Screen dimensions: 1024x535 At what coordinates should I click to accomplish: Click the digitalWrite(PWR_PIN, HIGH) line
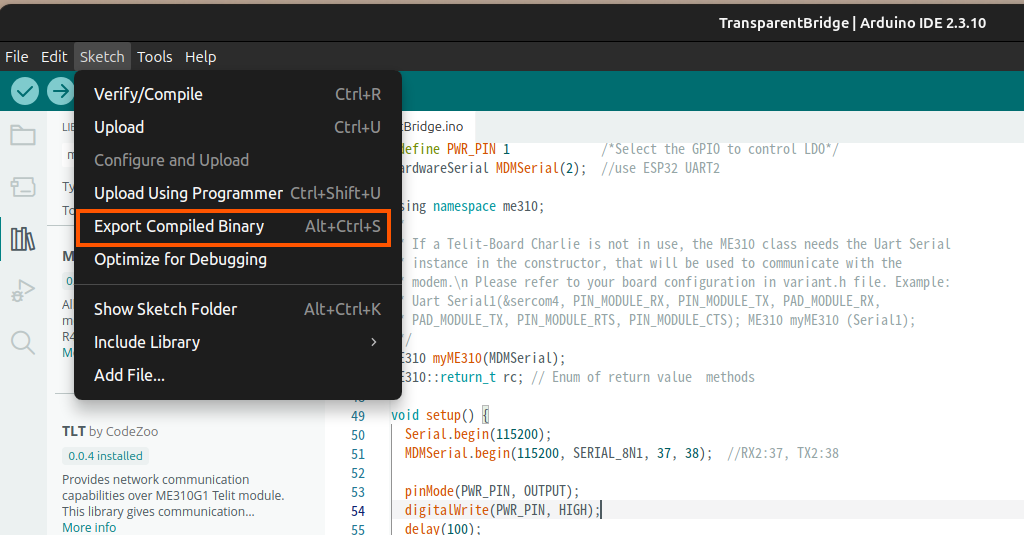(502, 510)
